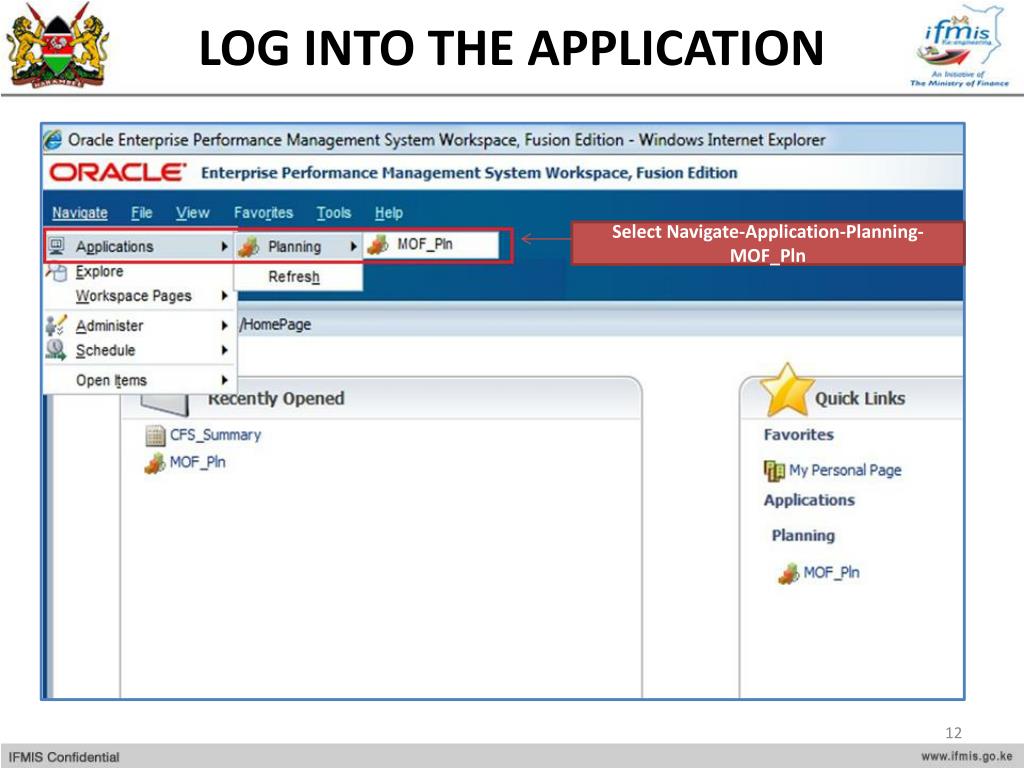1024x768 pixels.
Task: Click the Planning heading in Quick Links
Action: coord(803,536)
